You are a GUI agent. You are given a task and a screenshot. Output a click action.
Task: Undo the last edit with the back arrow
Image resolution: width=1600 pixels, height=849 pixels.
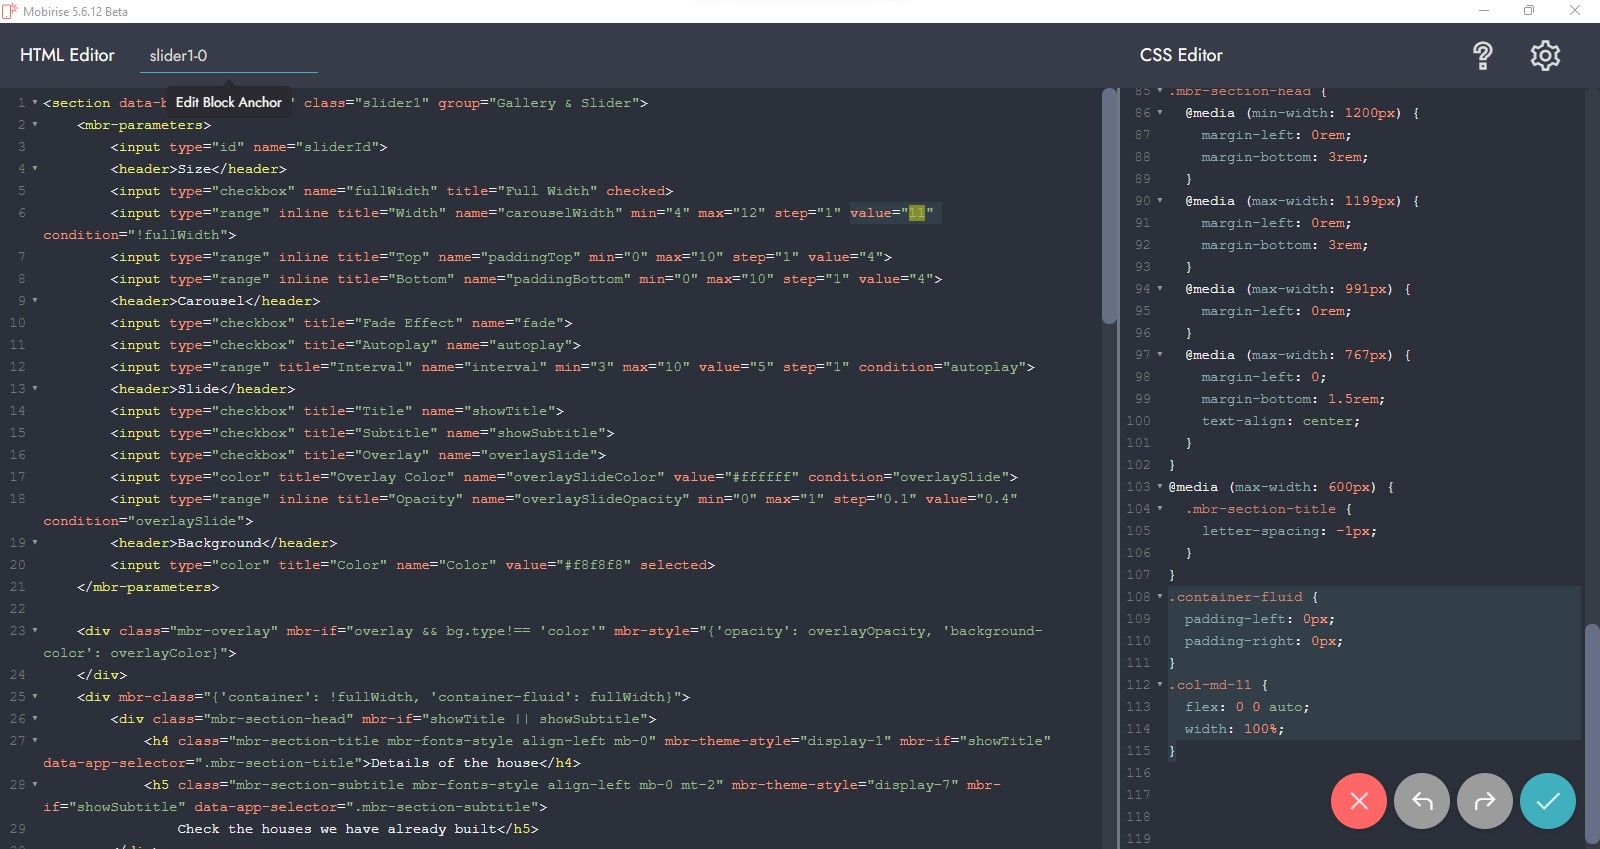[1421, 801]
